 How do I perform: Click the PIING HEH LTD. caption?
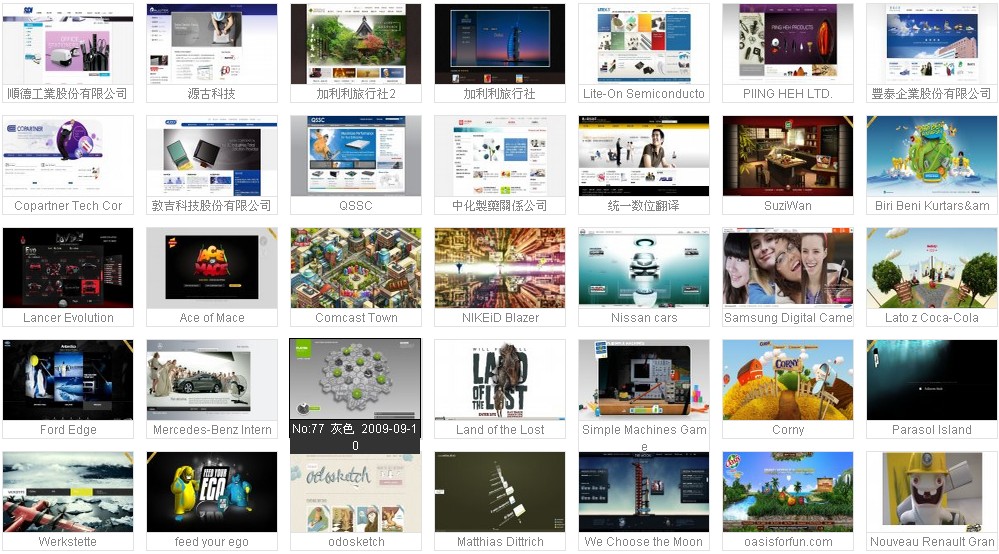click(787, 94)
